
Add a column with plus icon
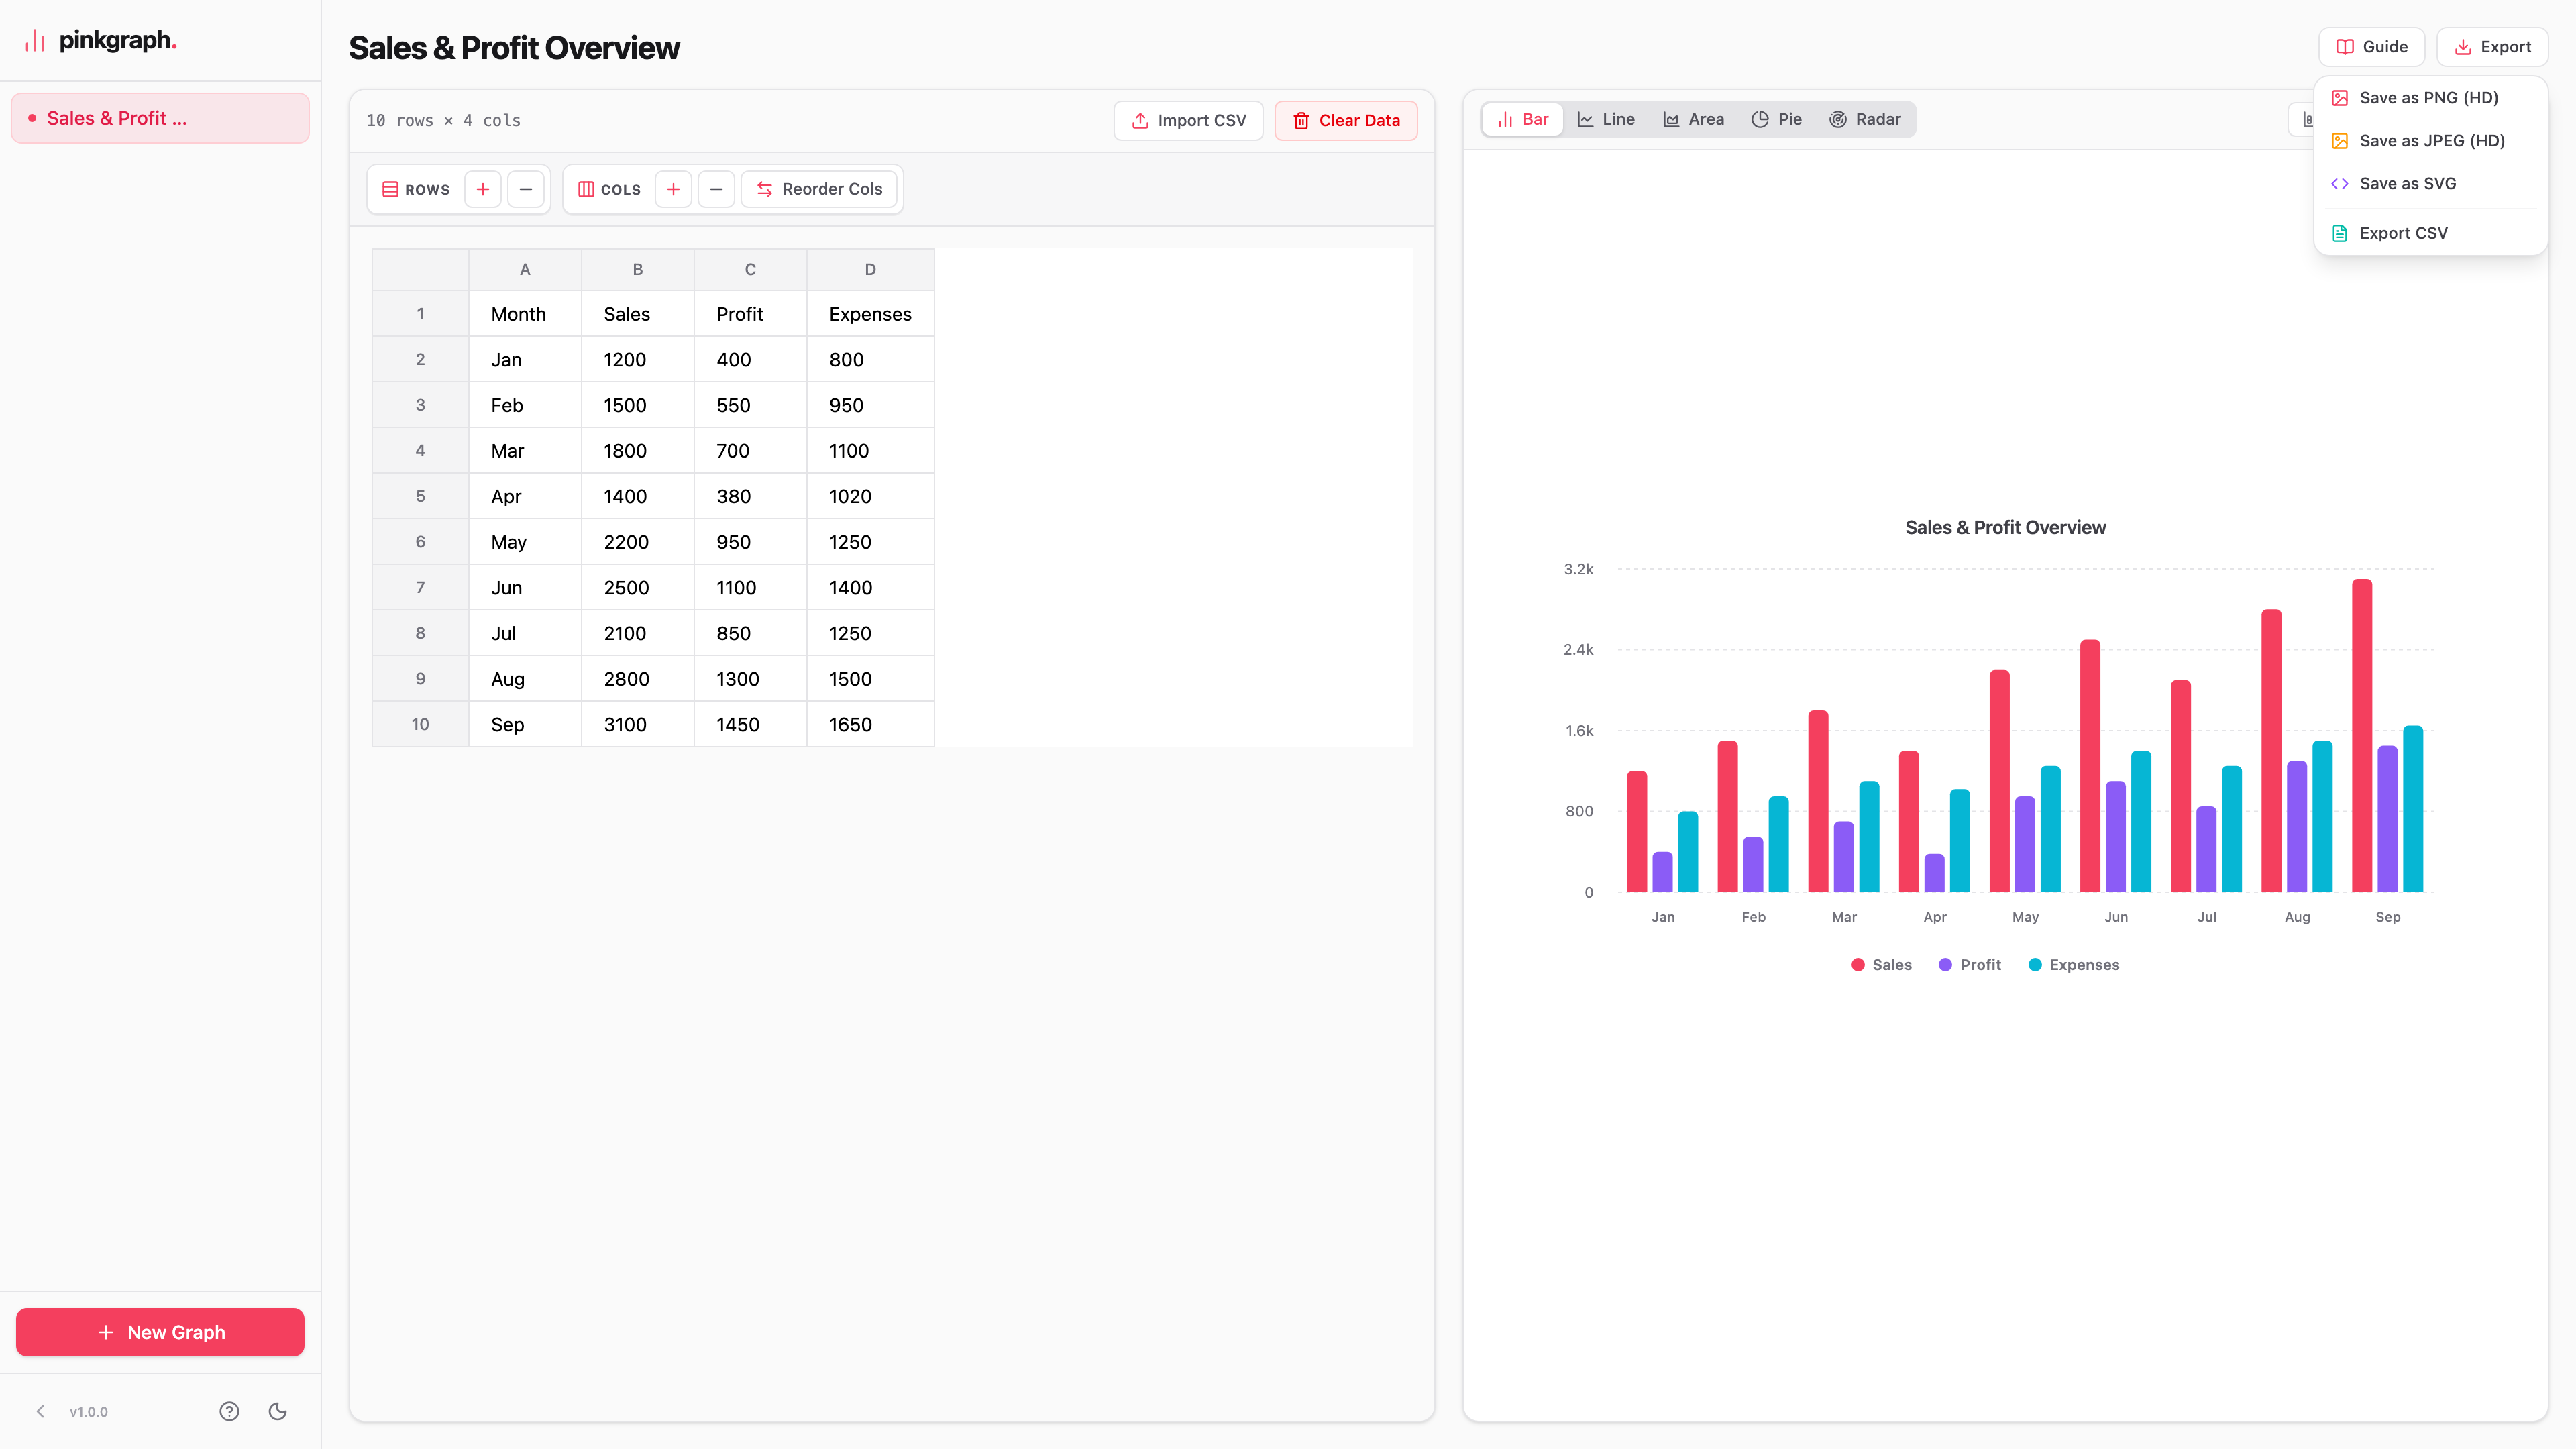673,189
